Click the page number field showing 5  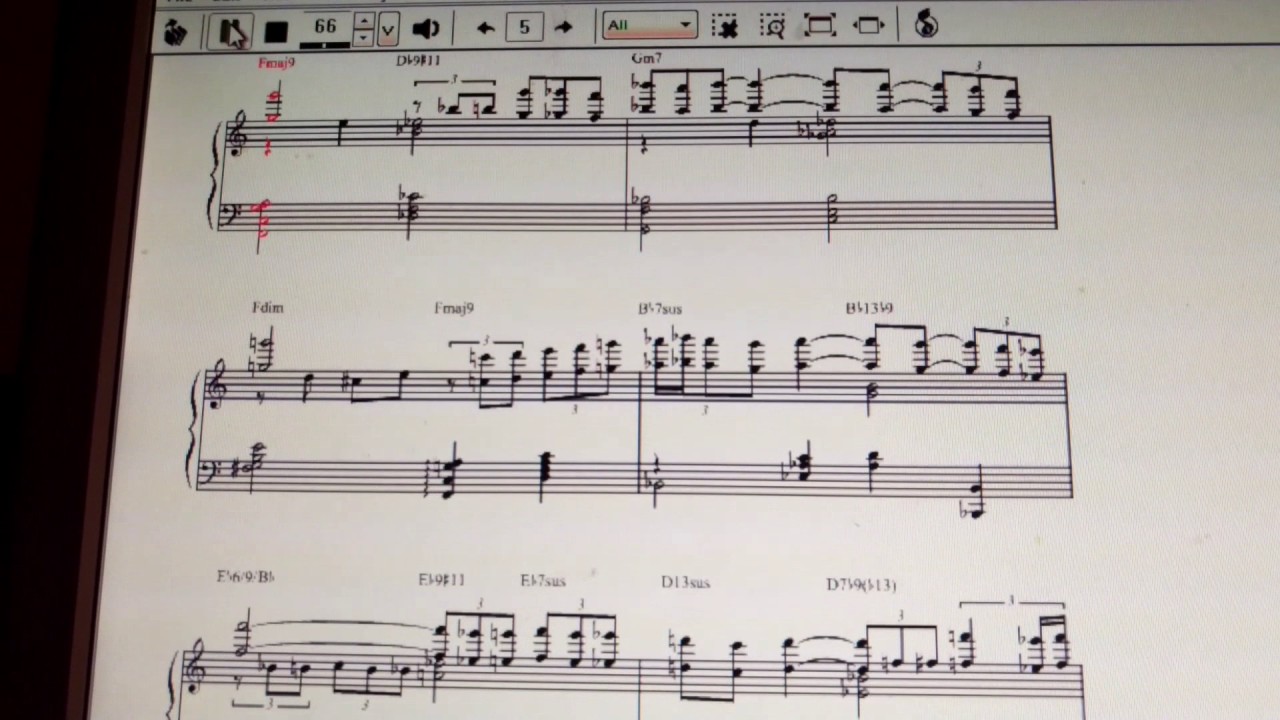pos(524,27)
